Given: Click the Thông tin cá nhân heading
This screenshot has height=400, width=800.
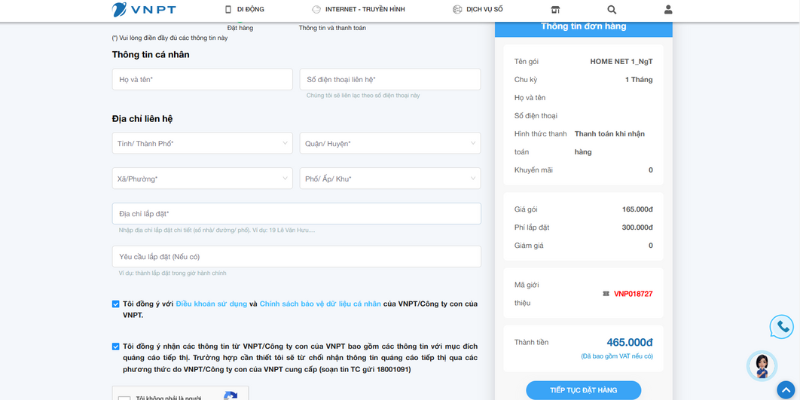Looking at the screenshot, I should click(x=151, y=55).
